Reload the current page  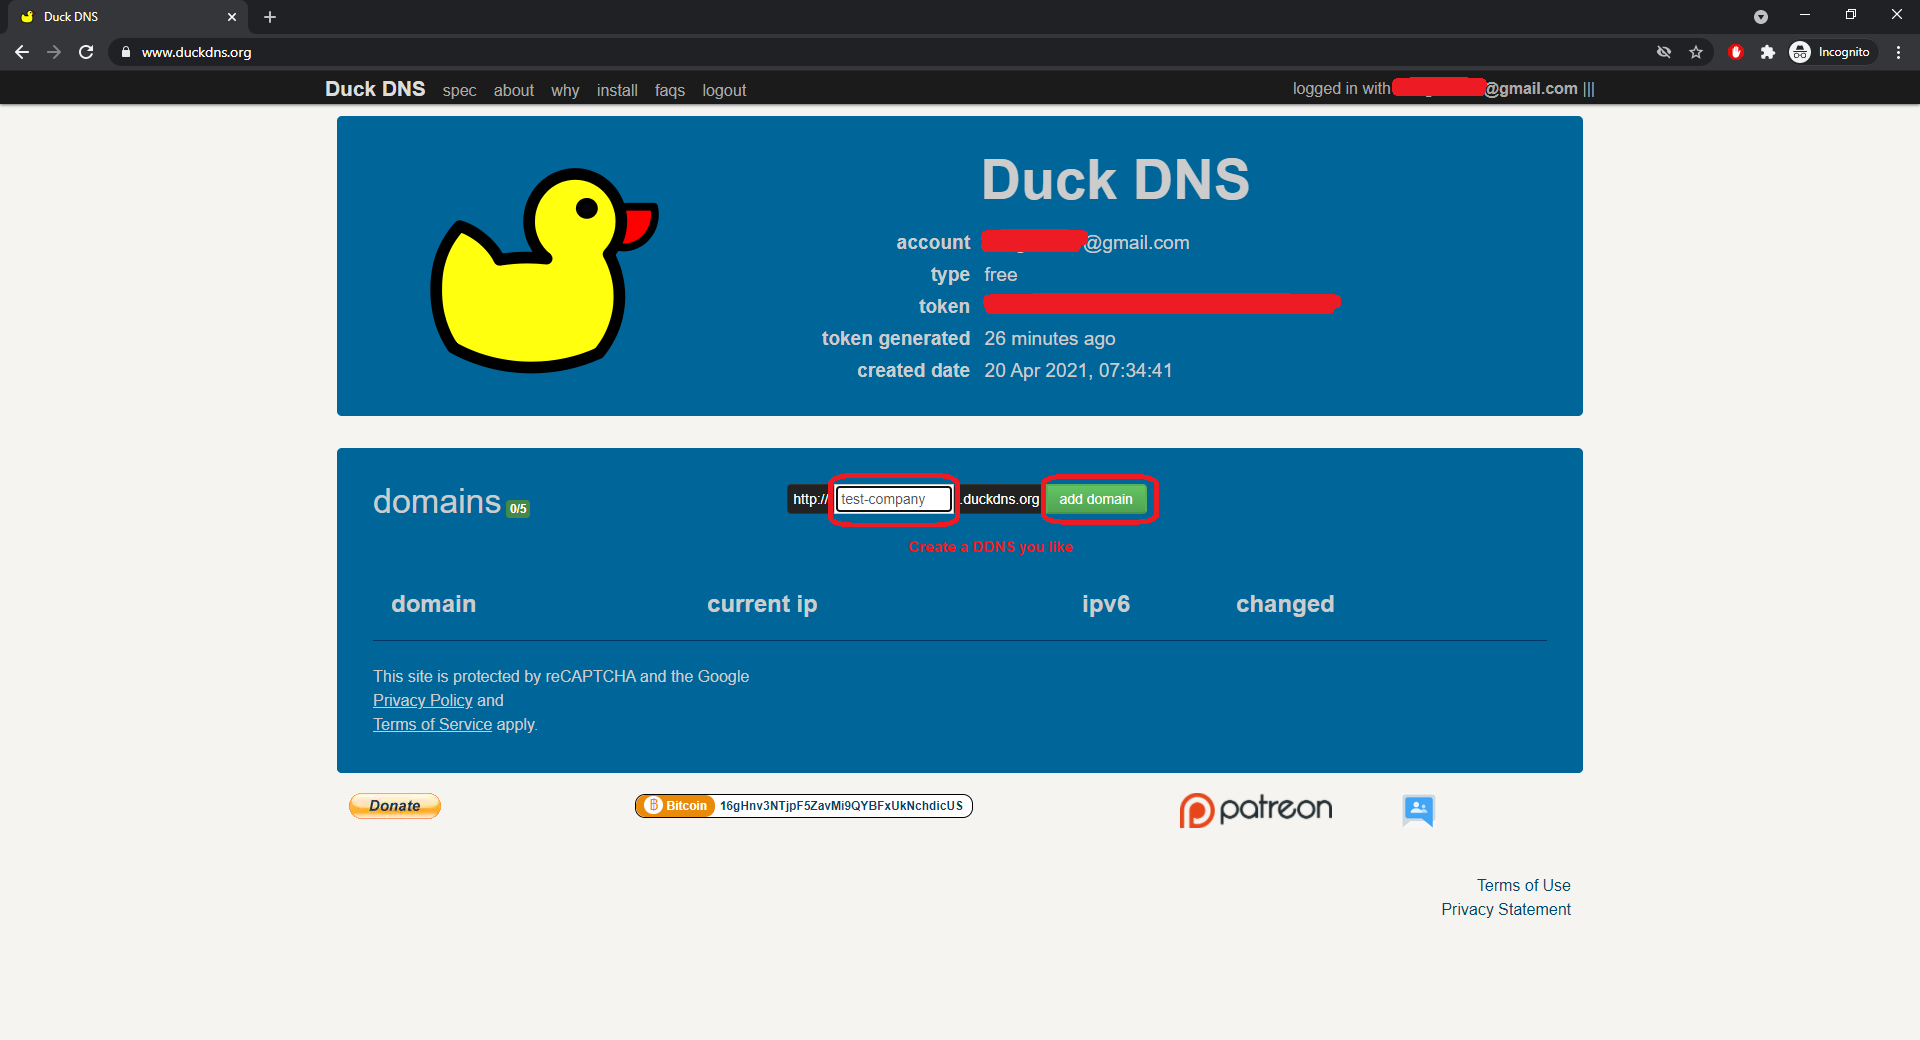coord(86,52)
